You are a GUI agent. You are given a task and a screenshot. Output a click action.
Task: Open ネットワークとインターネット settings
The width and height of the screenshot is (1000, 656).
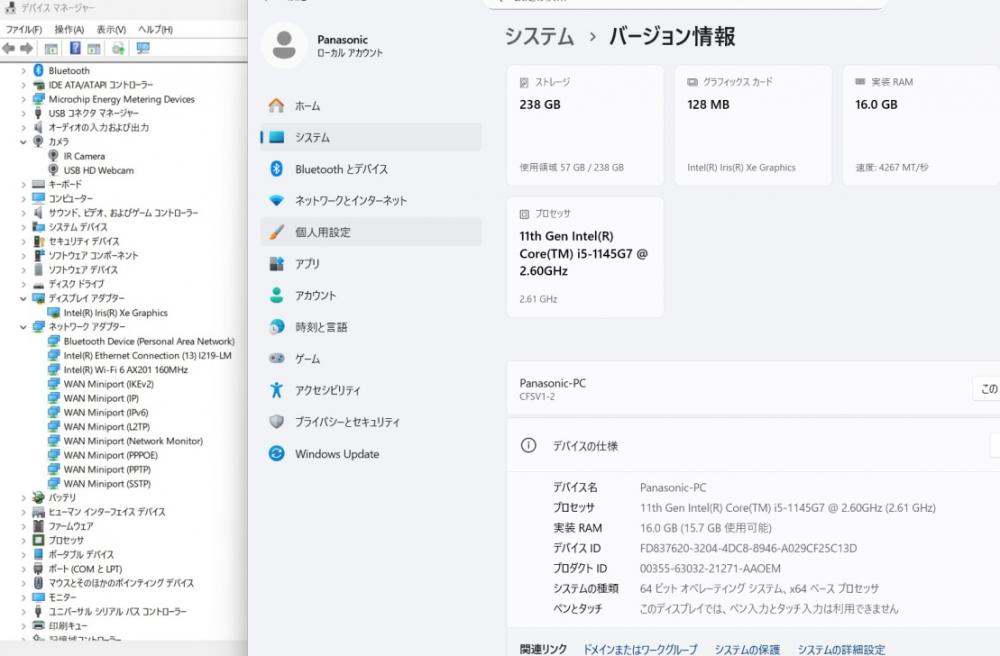[351, 201]
